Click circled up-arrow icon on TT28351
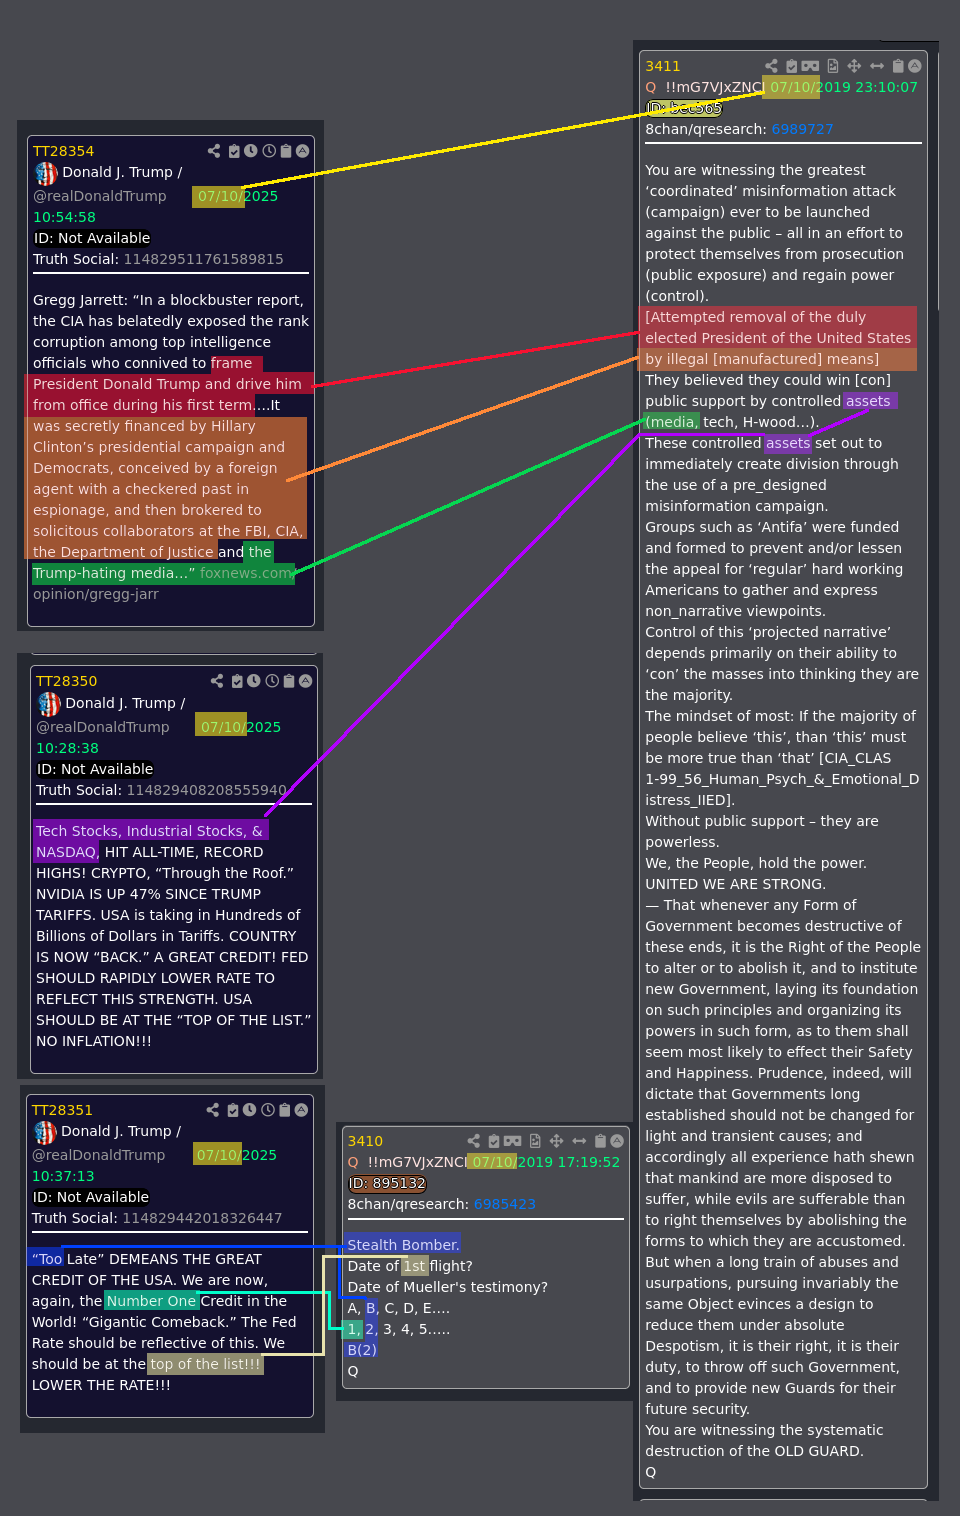 [301, 1110]
